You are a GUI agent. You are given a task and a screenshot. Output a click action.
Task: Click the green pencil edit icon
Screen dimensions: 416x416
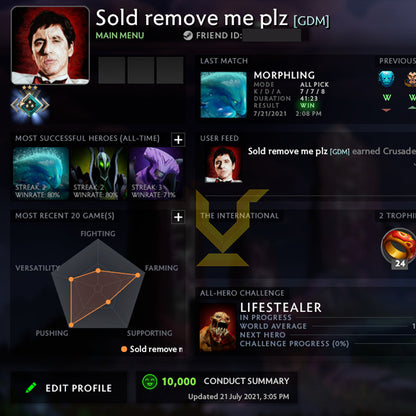coord(31,388)
